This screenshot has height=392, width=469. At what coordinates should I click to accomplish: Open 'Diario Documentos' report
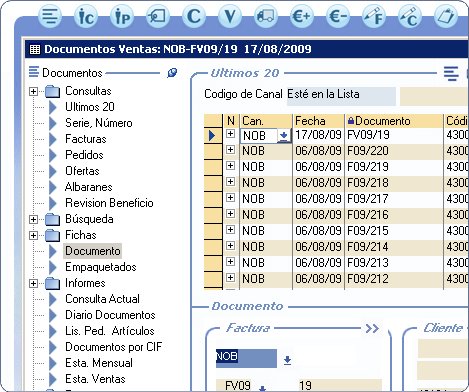110,315
